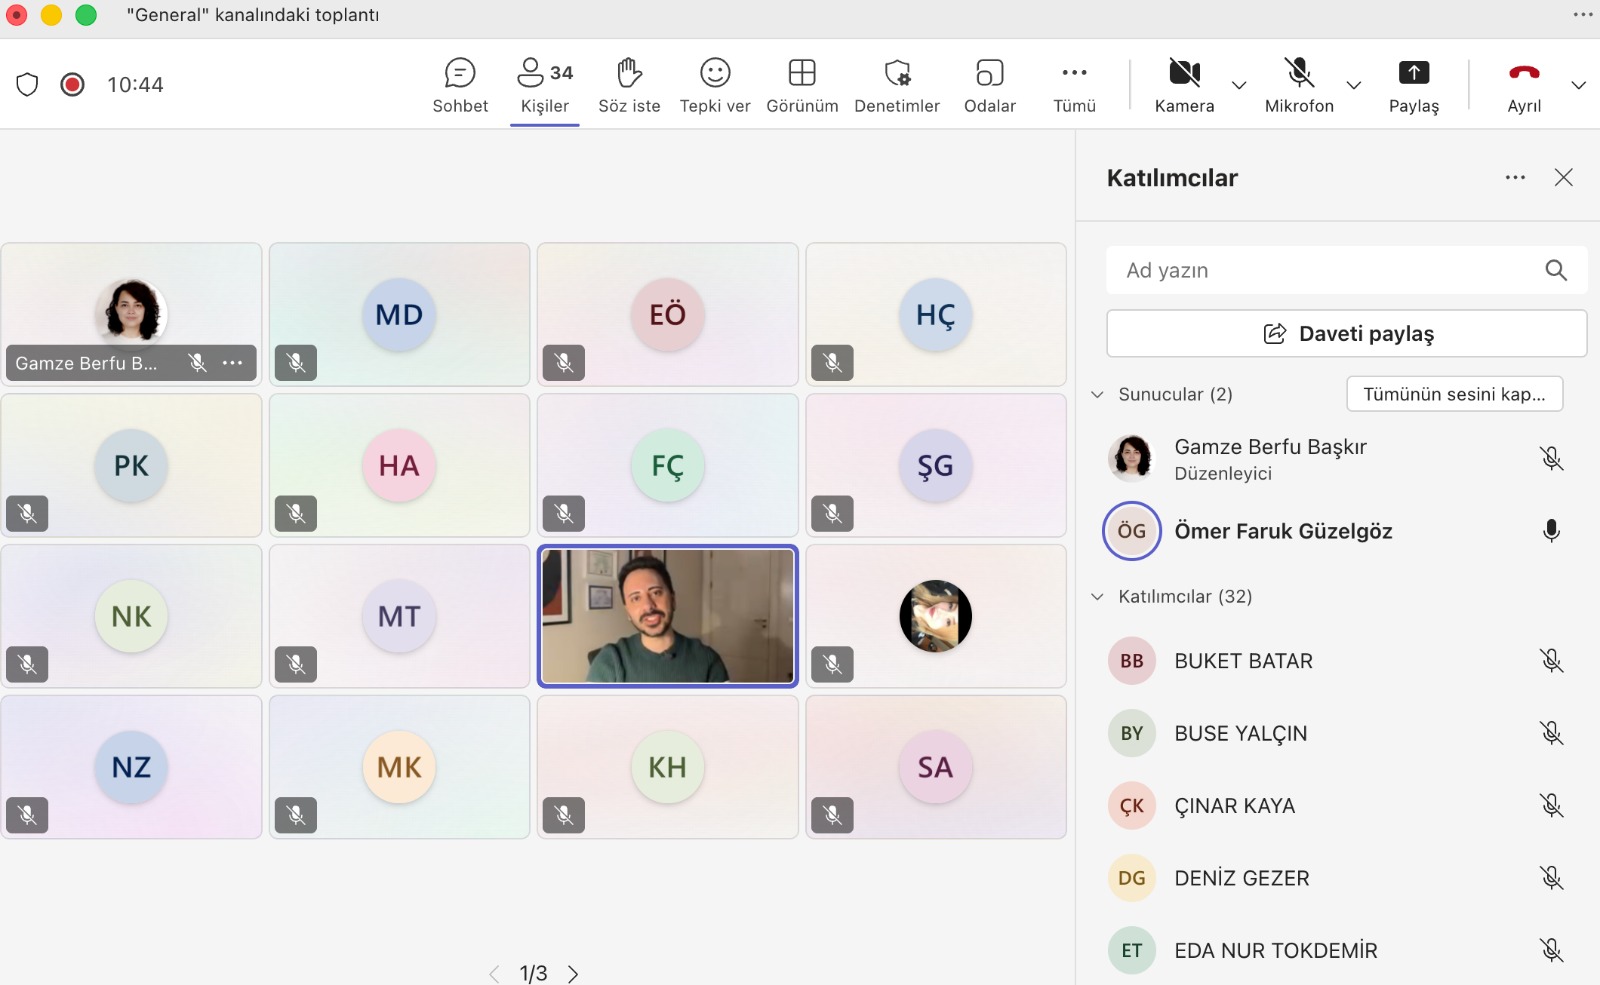Click Daveti paylaş button
The width and height of the screenshot is (1600, 985).
pyautogui.click(x=1346, y=333)
